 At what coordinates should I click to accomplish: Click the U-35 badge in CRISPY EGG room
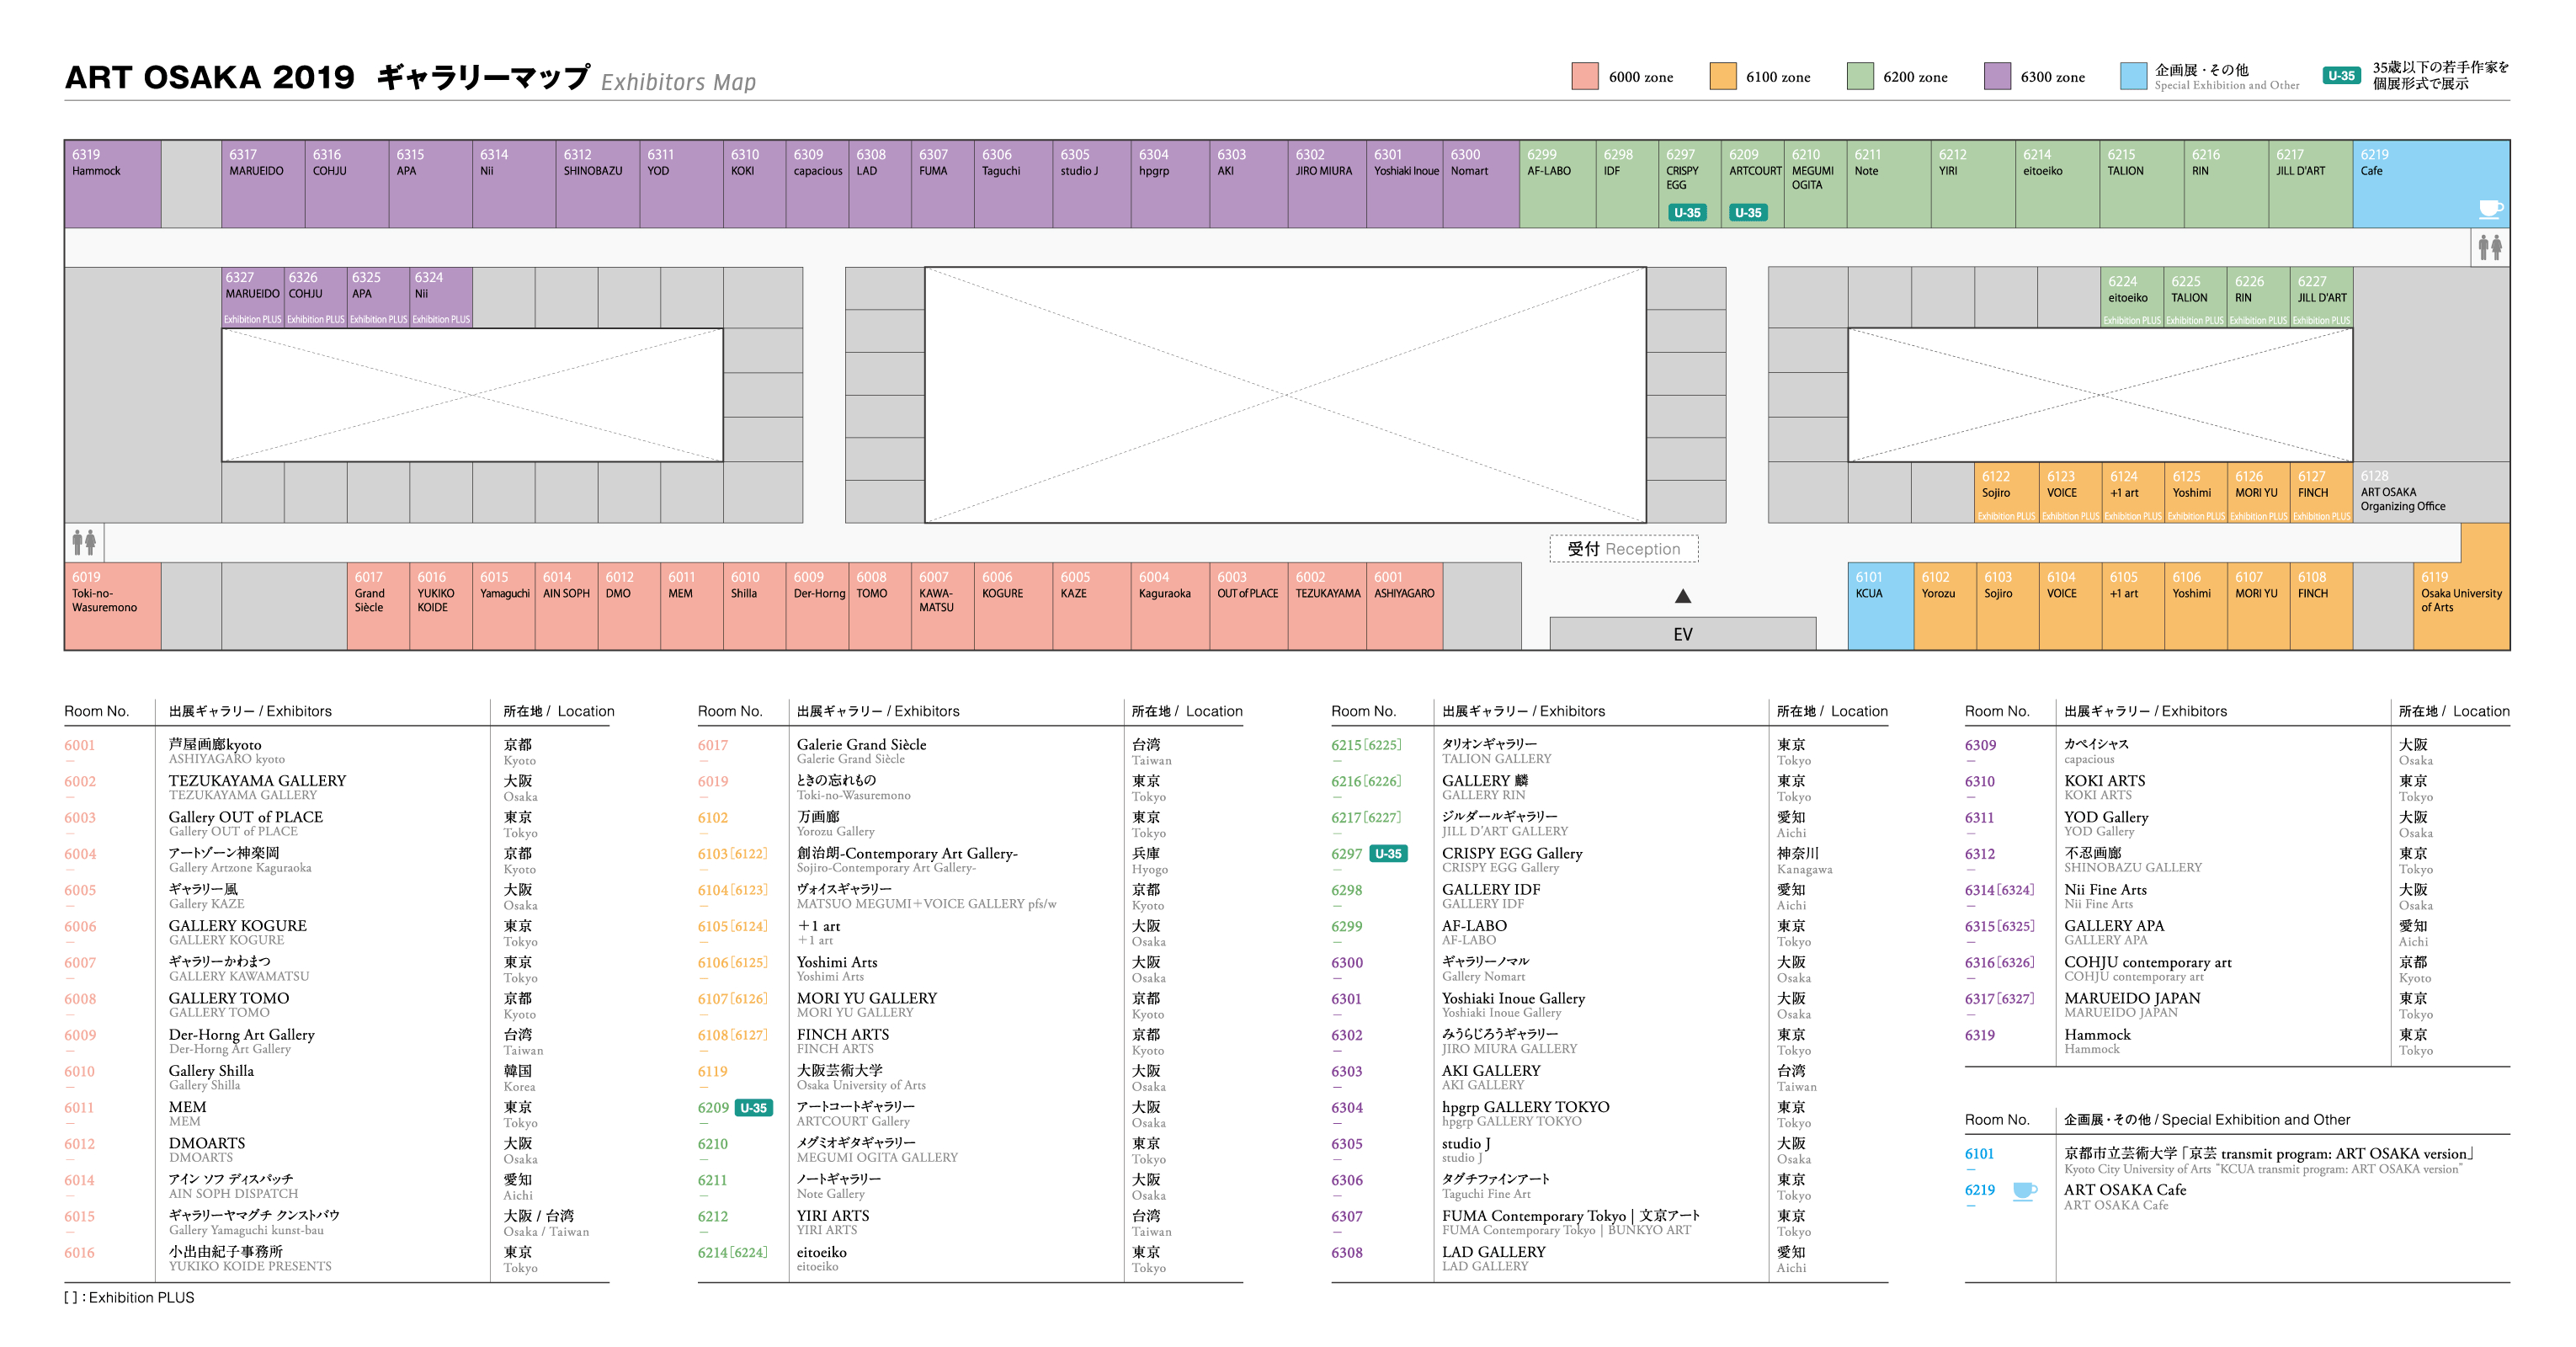[1687, 212]
